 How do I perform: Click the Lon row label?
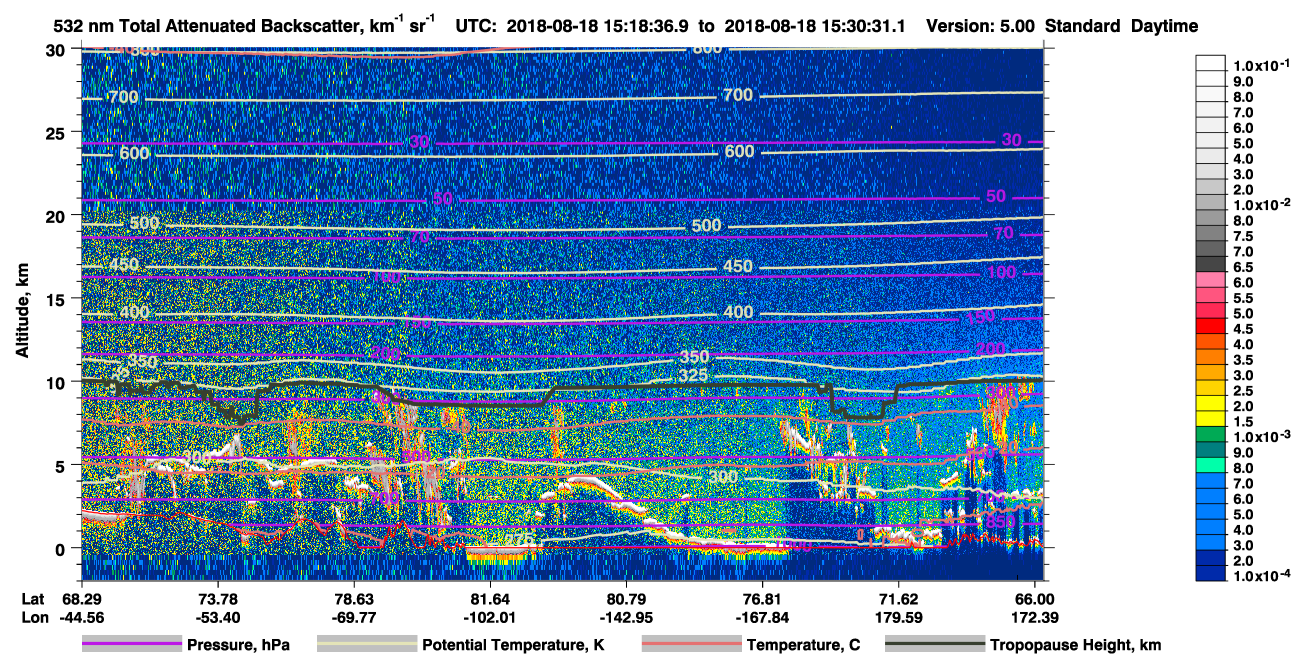pyautogui.click(x=33, y=617)
